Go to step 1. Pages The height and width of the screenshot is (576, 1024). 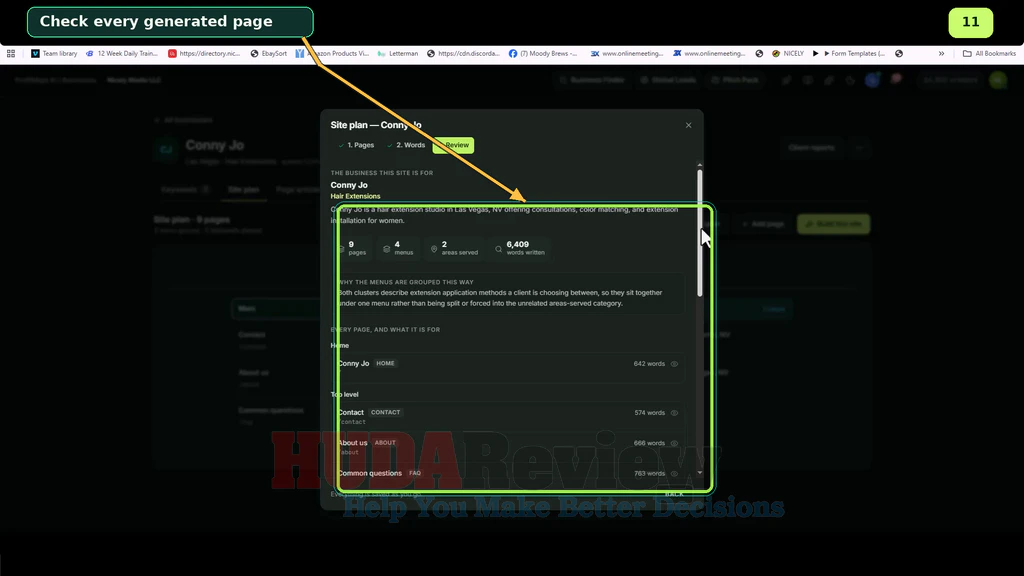click(356, 145)
